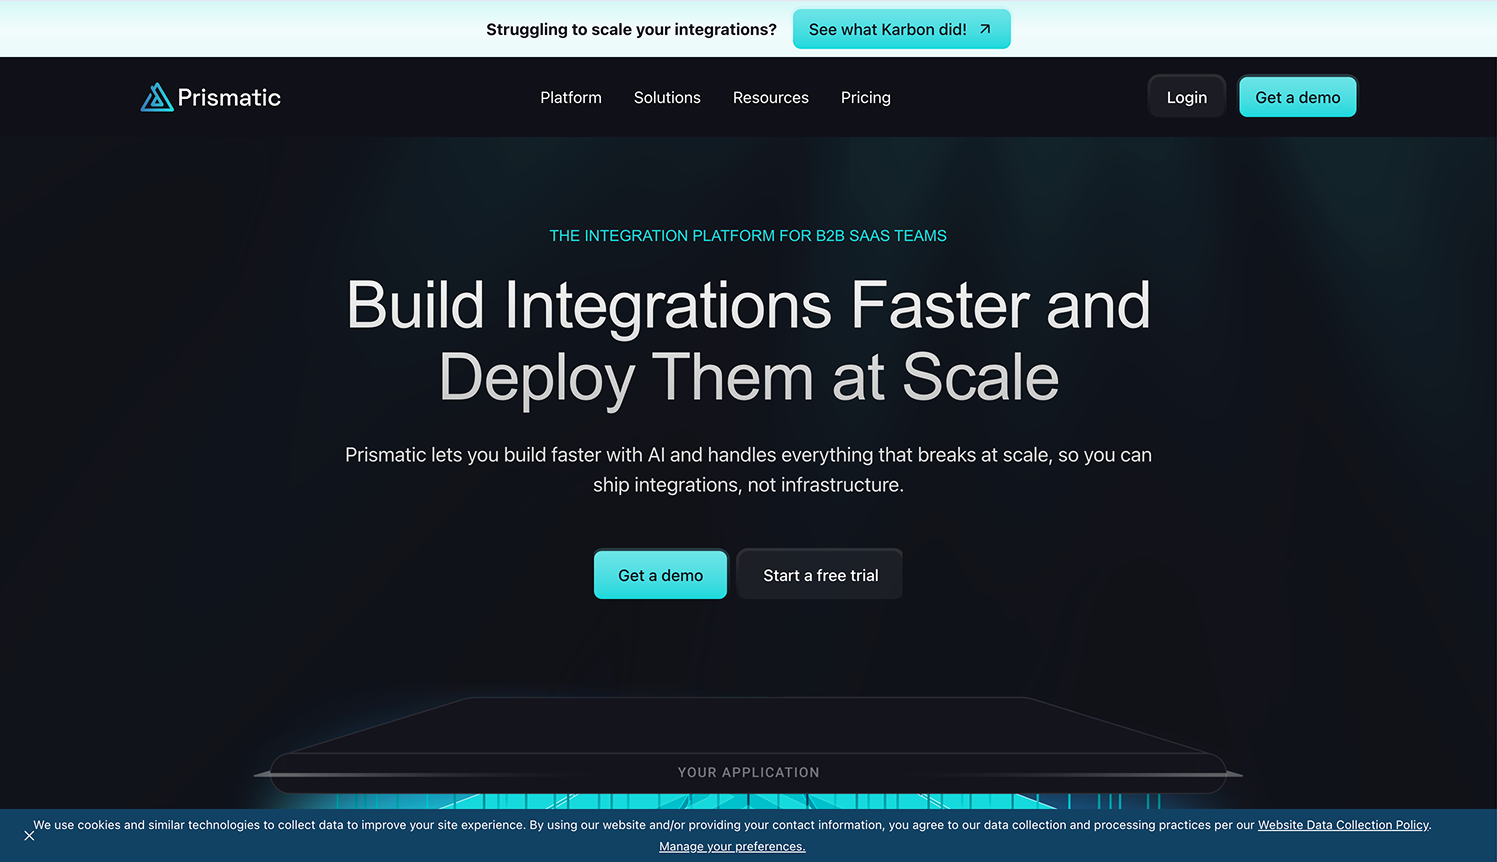Click the 'Struggling to scale your integrations?' text
Screen dimensions: 1497x862
(631, 29)
